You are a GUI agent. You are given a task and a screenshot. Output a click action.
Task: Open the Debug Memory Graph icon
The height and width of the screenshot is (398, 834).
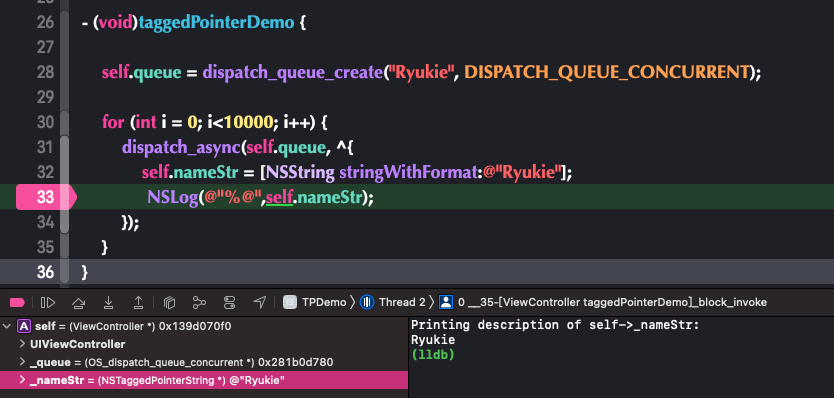(199, 303)
